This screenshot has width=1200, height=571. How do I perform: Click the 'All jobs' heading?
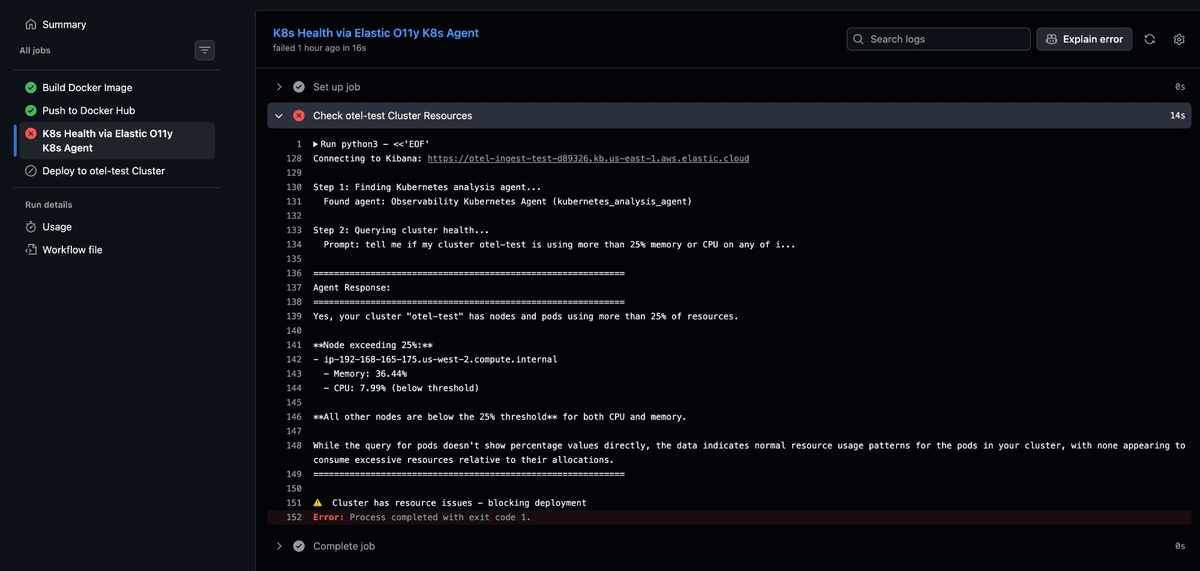coord(35,50)
